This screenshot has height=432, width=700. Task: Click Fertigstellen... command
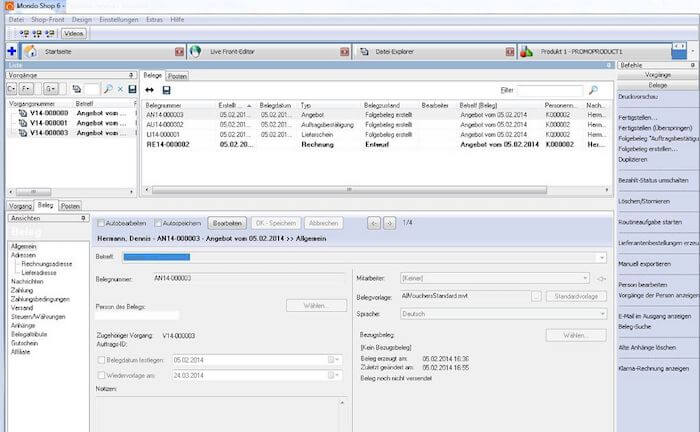(x=638, y=118)
